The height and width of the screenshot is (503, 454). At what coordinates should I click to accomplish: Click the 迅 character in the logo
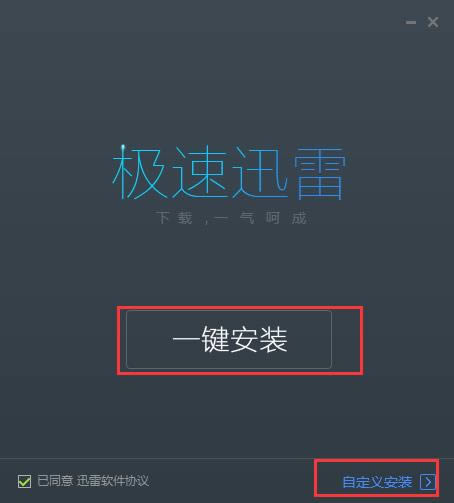(260, 172)
